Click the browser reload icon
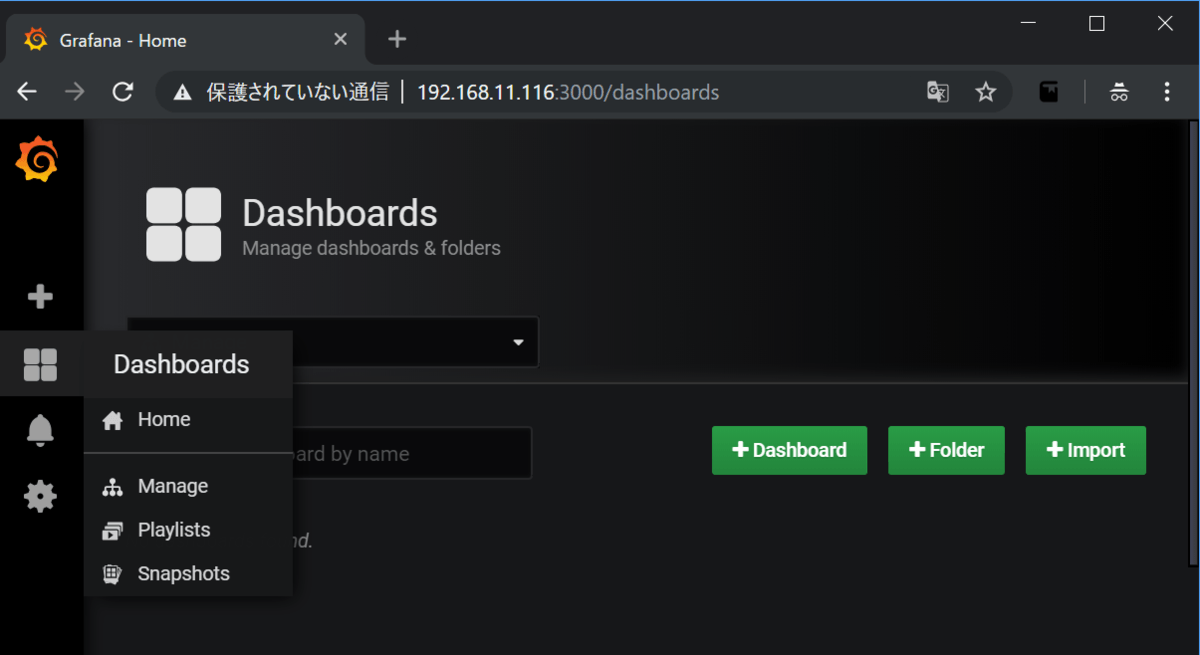 click(123, 93)
